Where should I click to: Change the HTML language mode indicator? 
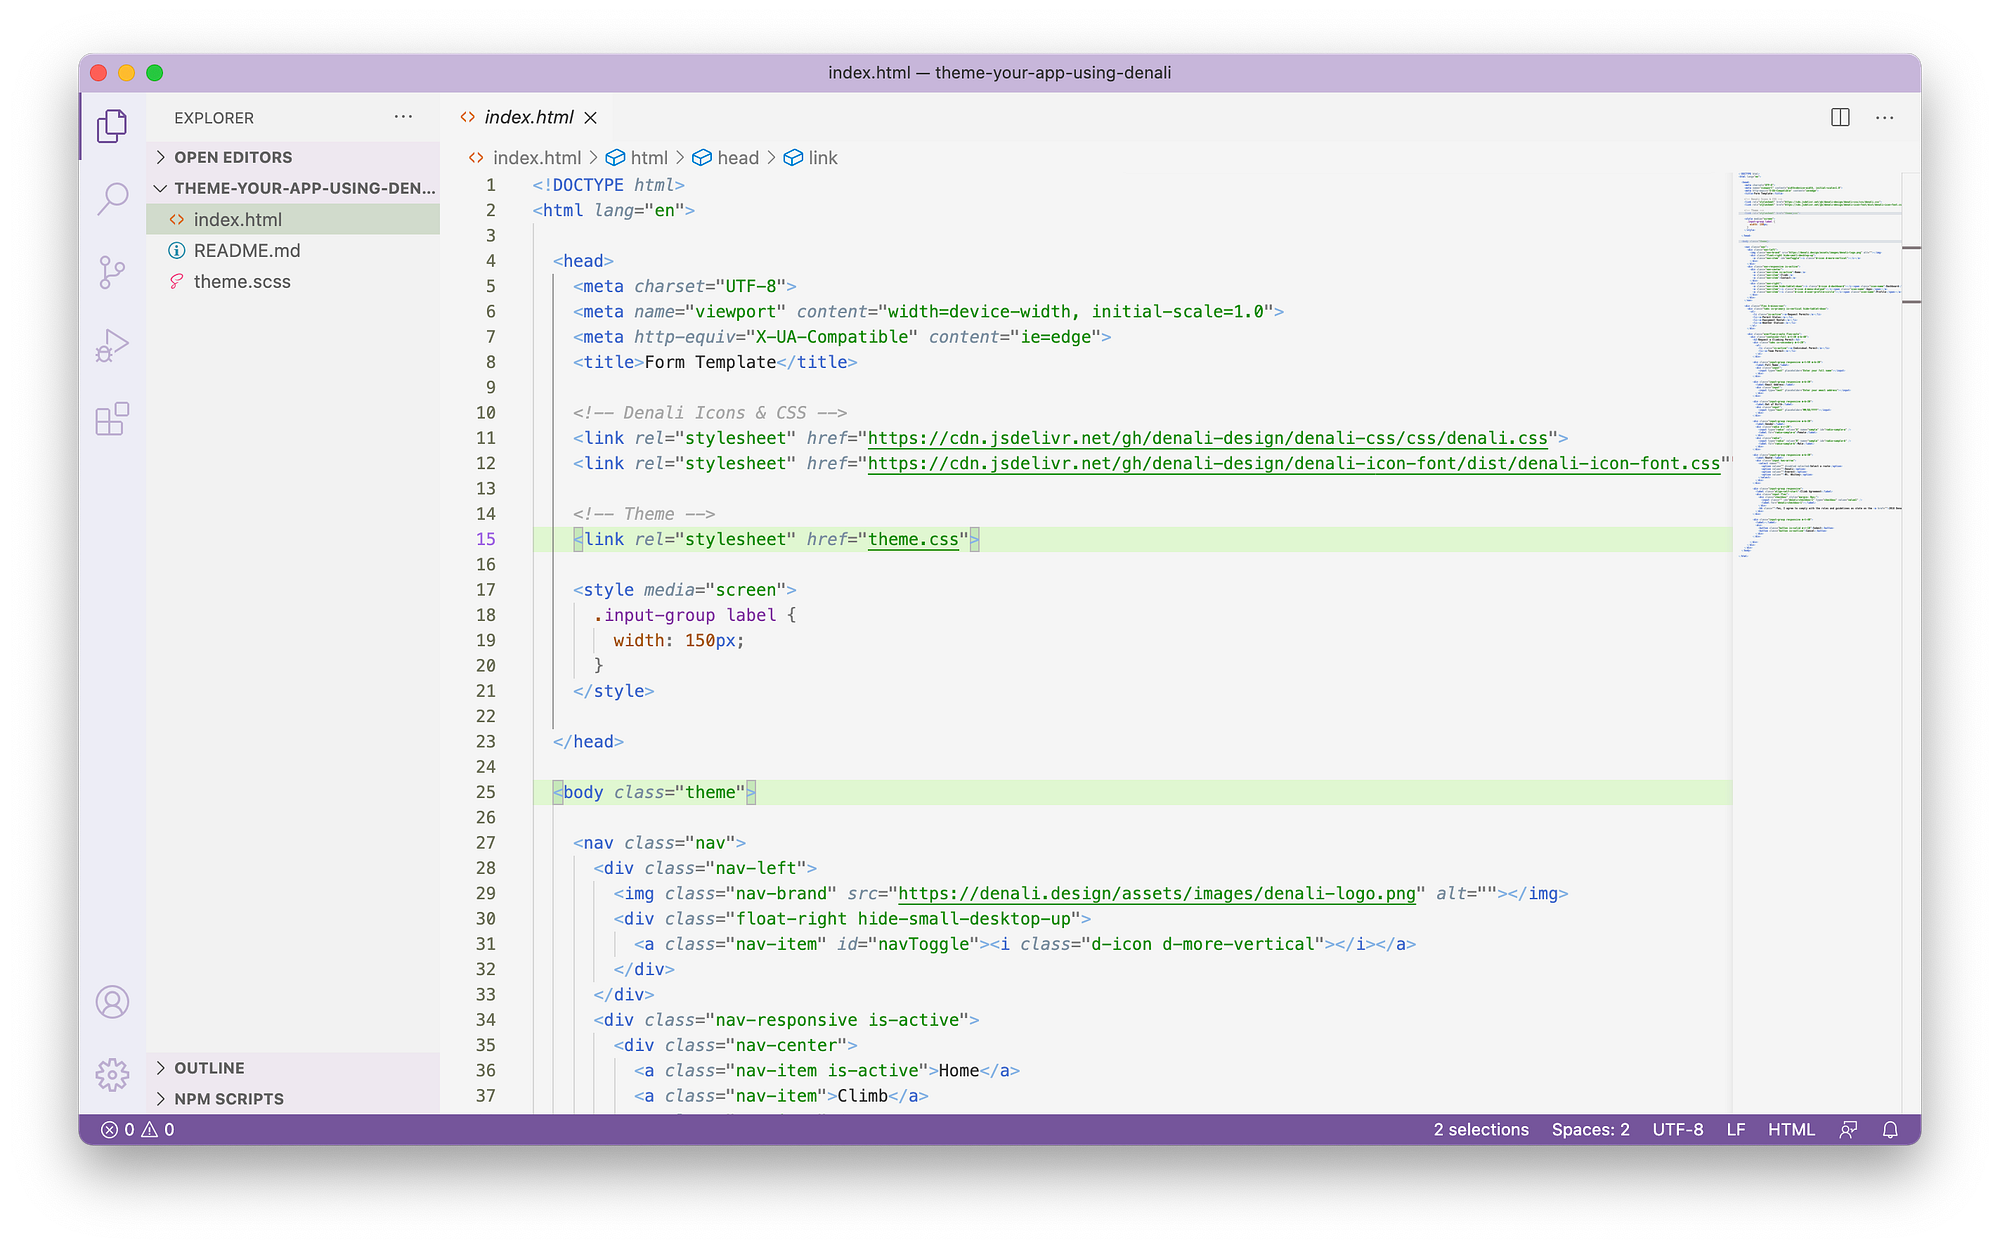point(1792,1129)
